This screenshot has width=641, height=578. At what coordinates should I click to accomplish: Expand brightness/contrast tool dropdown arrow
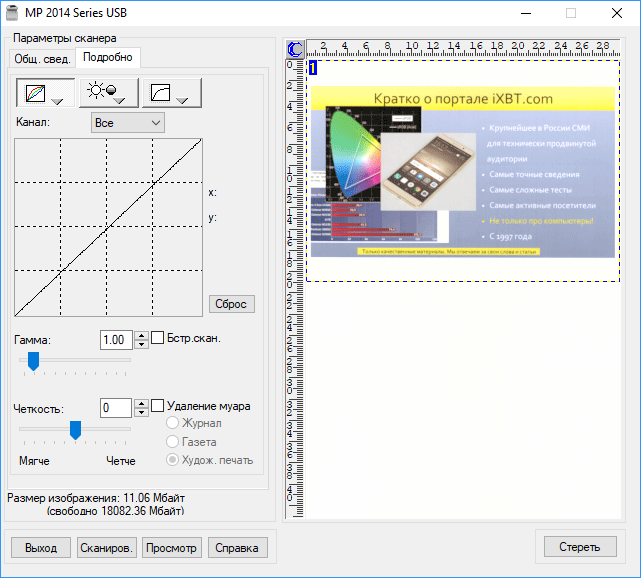tap(119, 101)
